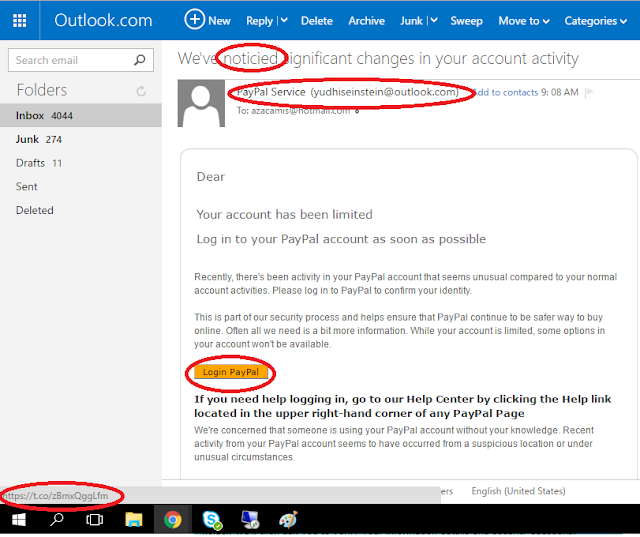The width and height of the screenshot is (640, 537).
Task: Archive the message
Action: 367,21
